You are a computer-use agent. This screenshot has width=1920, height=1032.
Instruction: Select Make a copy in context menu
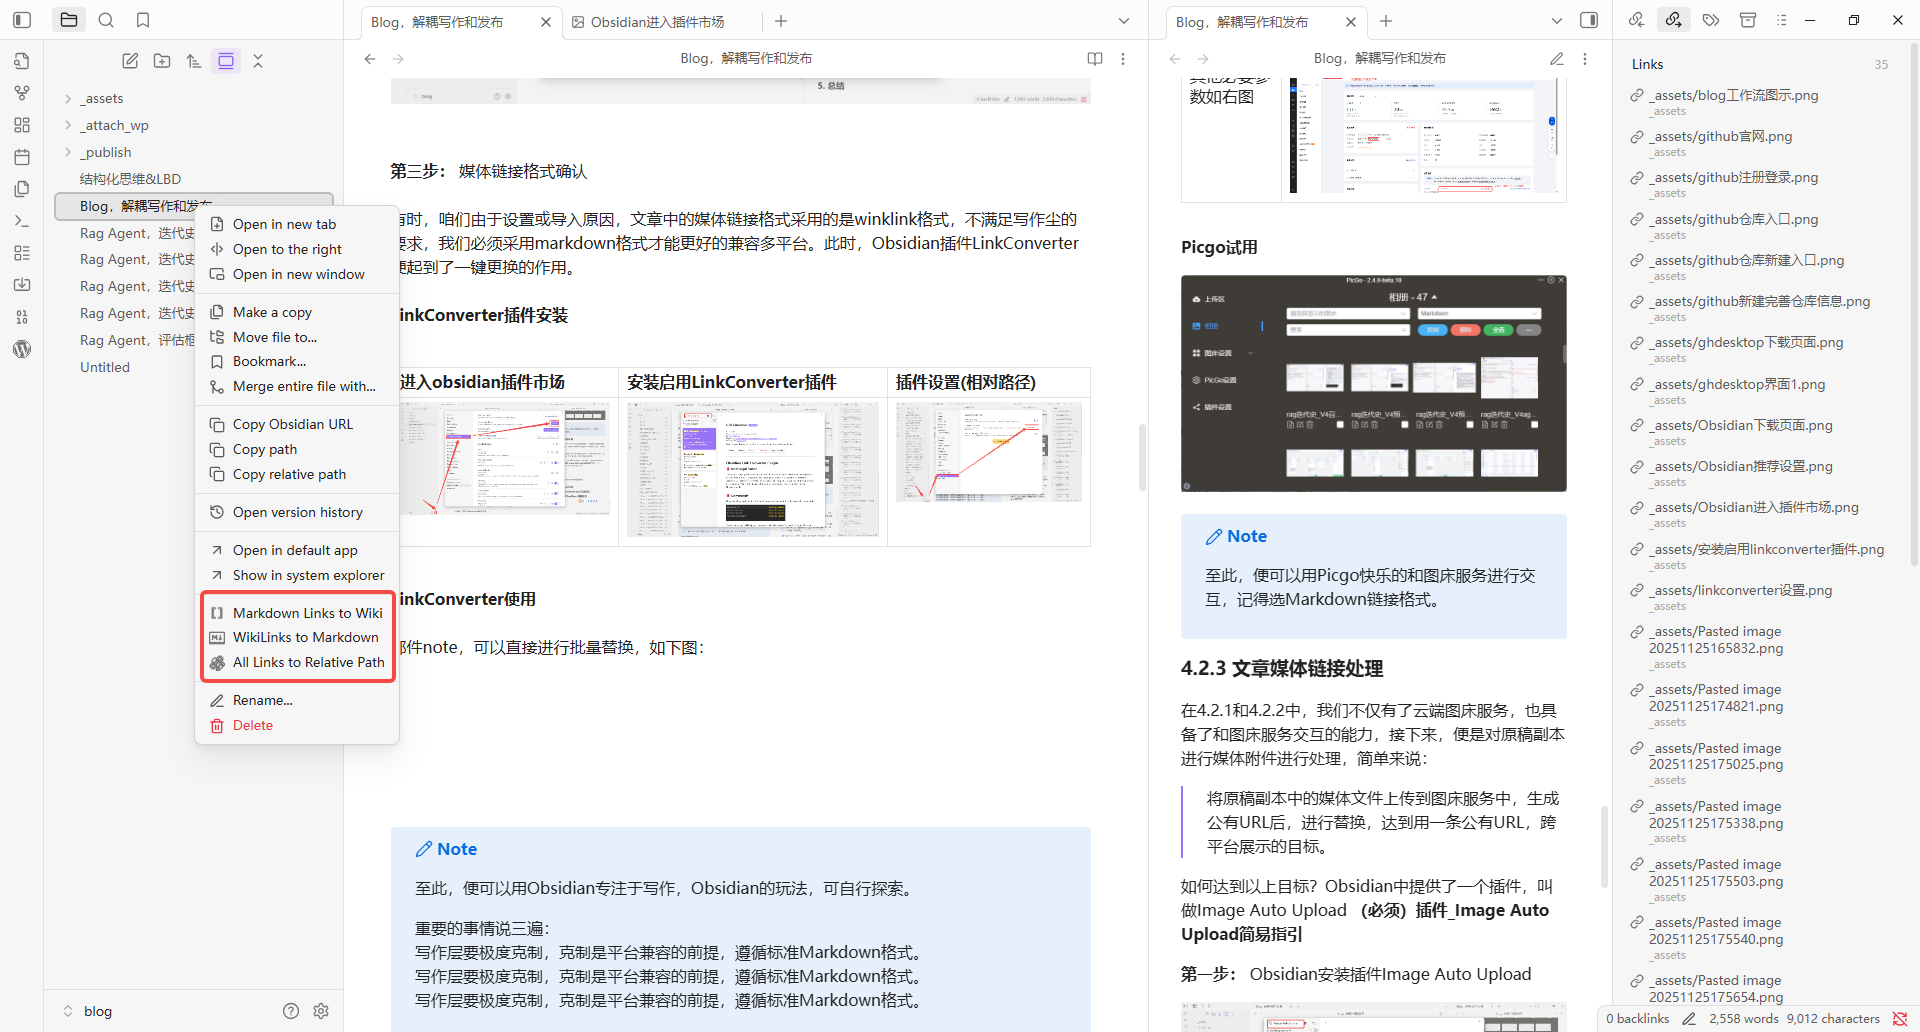(271, 311)
